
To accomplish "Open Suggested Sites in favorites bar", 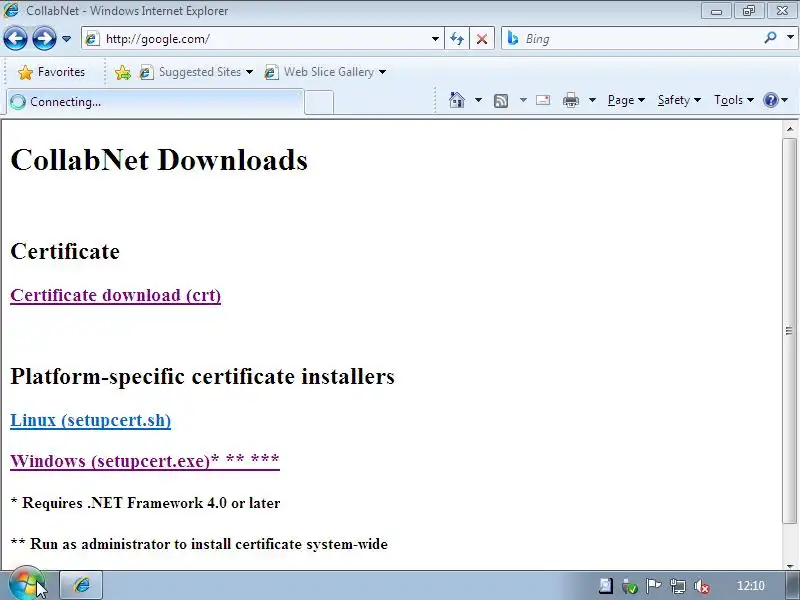I will [x=196, y=72].
